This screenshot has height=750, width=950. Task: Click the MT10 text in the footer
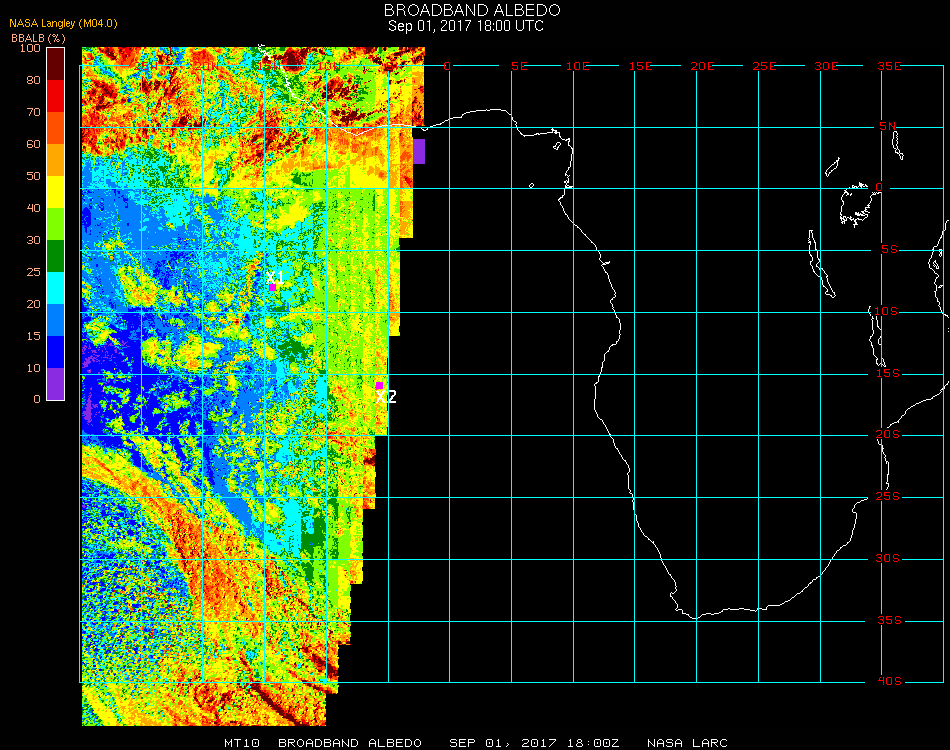click(242, 743)
